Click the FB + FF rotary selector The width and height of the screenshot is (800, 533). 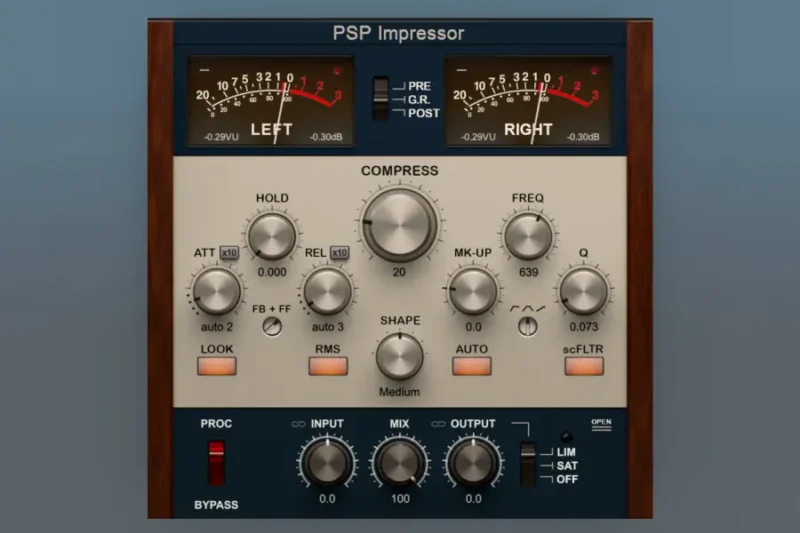tap(272, 326)
